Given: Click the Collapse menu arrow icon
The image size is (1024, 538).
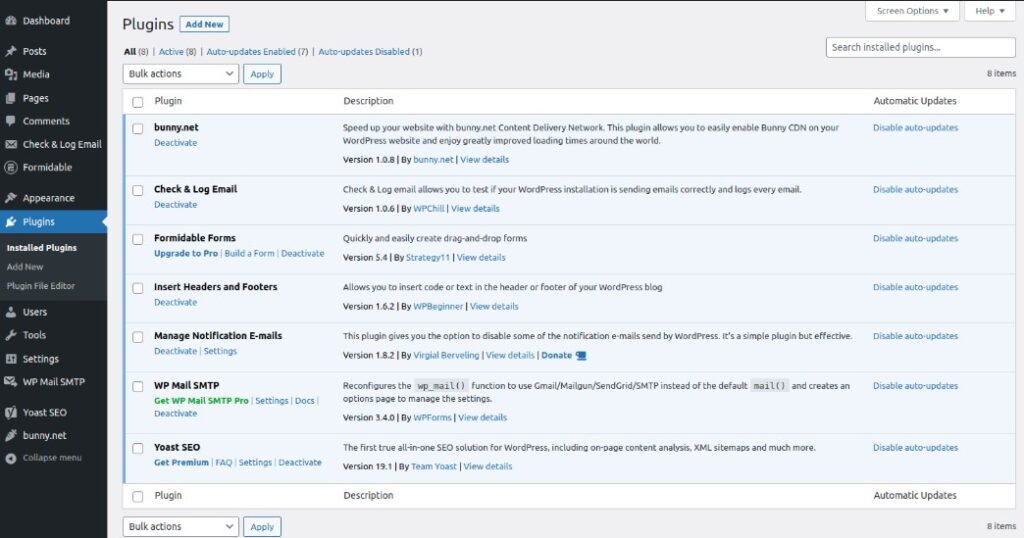Looking at the screenshot, I should click(10, 458).
